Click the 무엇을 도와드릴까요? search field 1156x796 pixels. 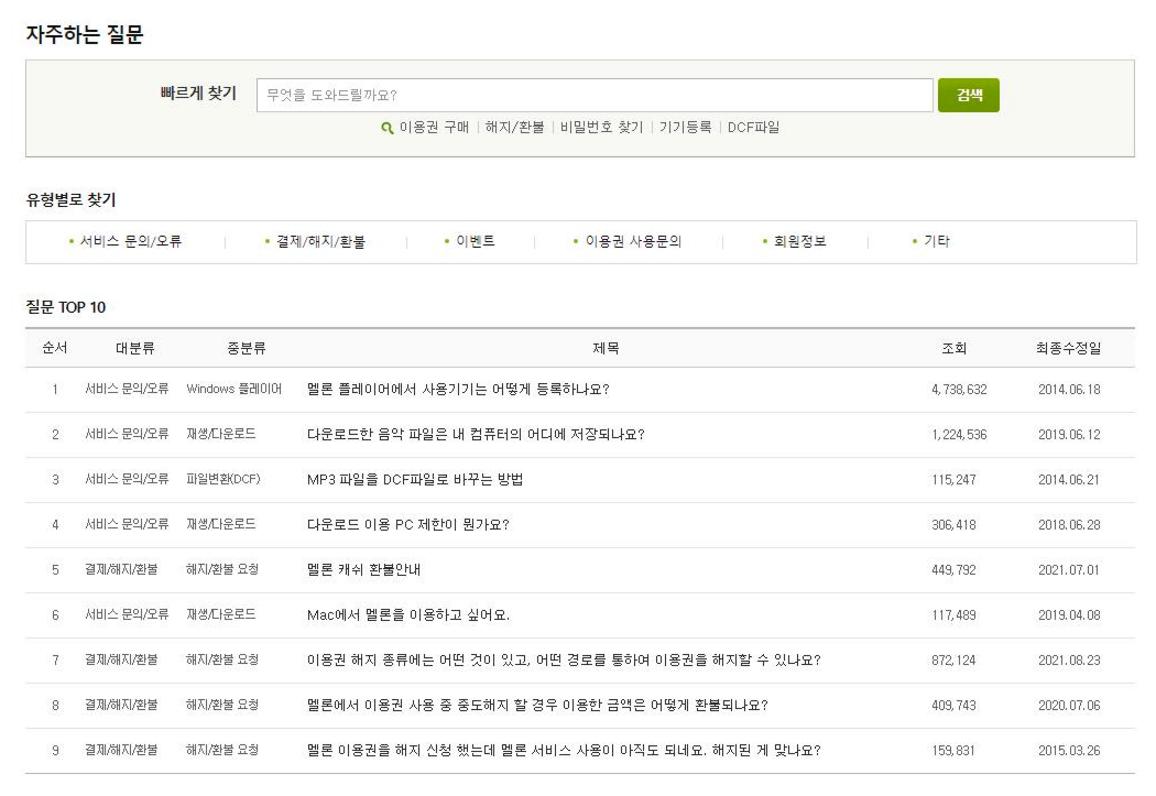(594, 95)
